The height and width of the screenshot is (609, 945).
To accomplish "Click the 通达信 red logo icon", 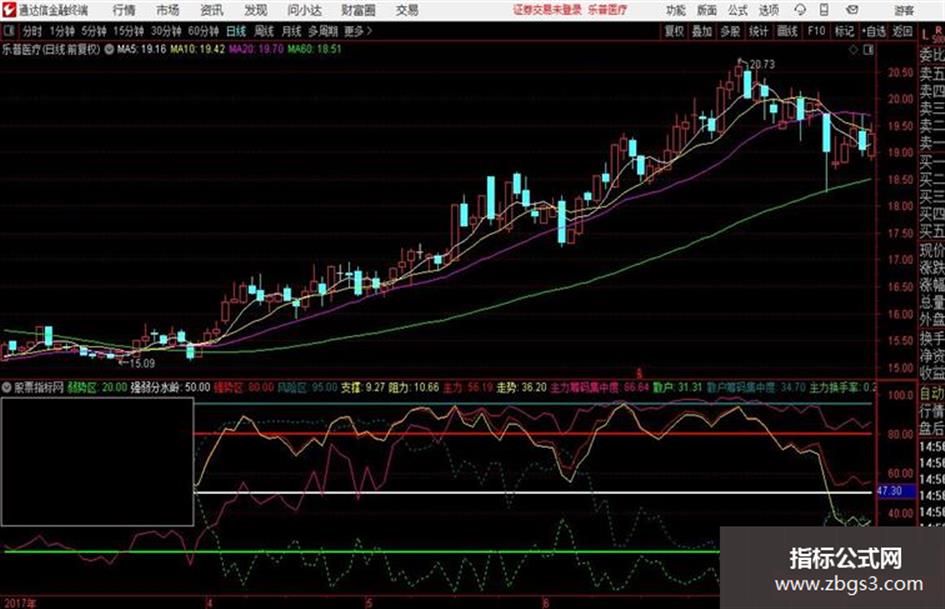I will pos(9,10).
